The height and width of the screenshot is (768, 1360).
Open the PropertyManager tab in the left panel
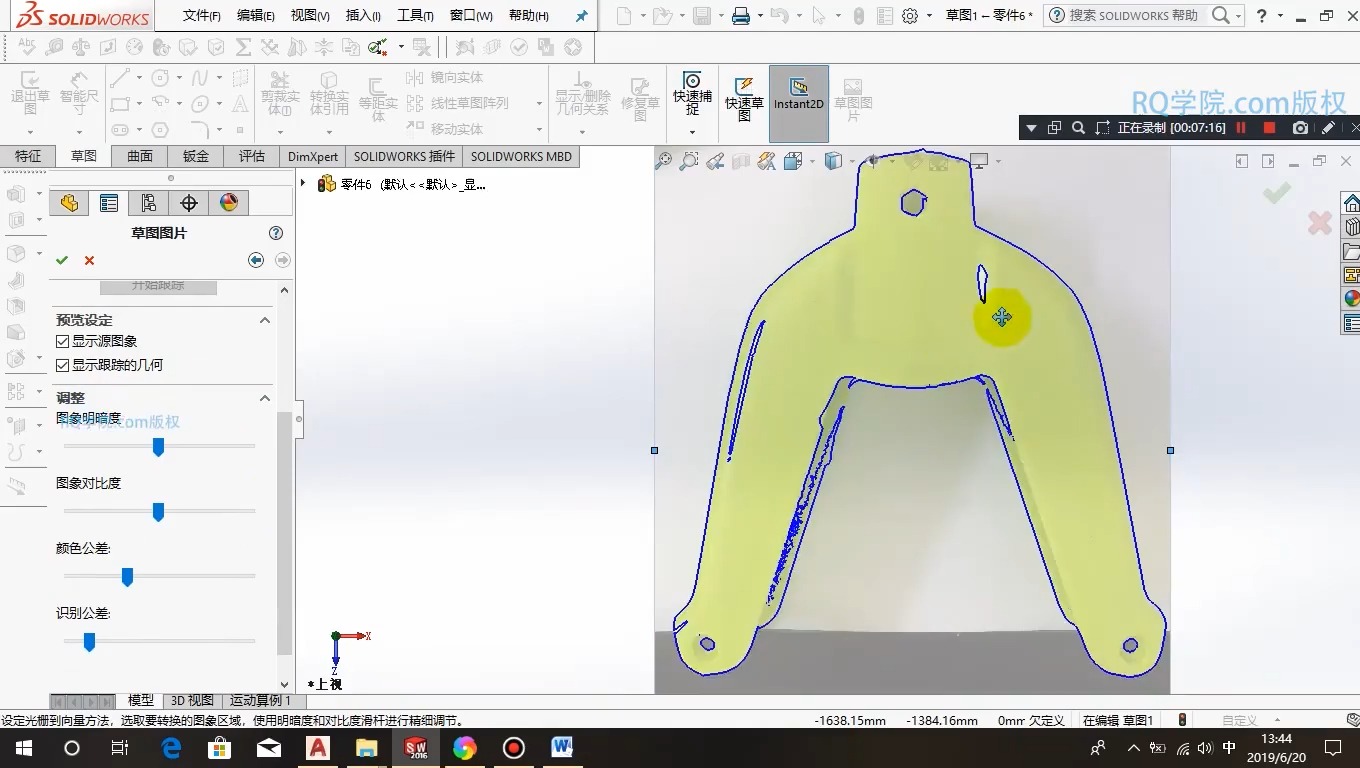(x=111, y=202)
